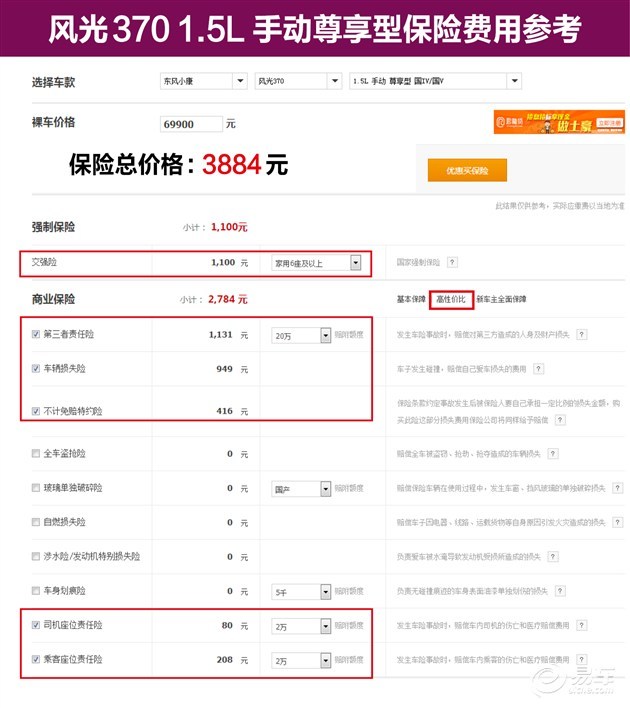Select the 新车主全面保障 tab
The image size is (630, 708).
pos(501,299)
